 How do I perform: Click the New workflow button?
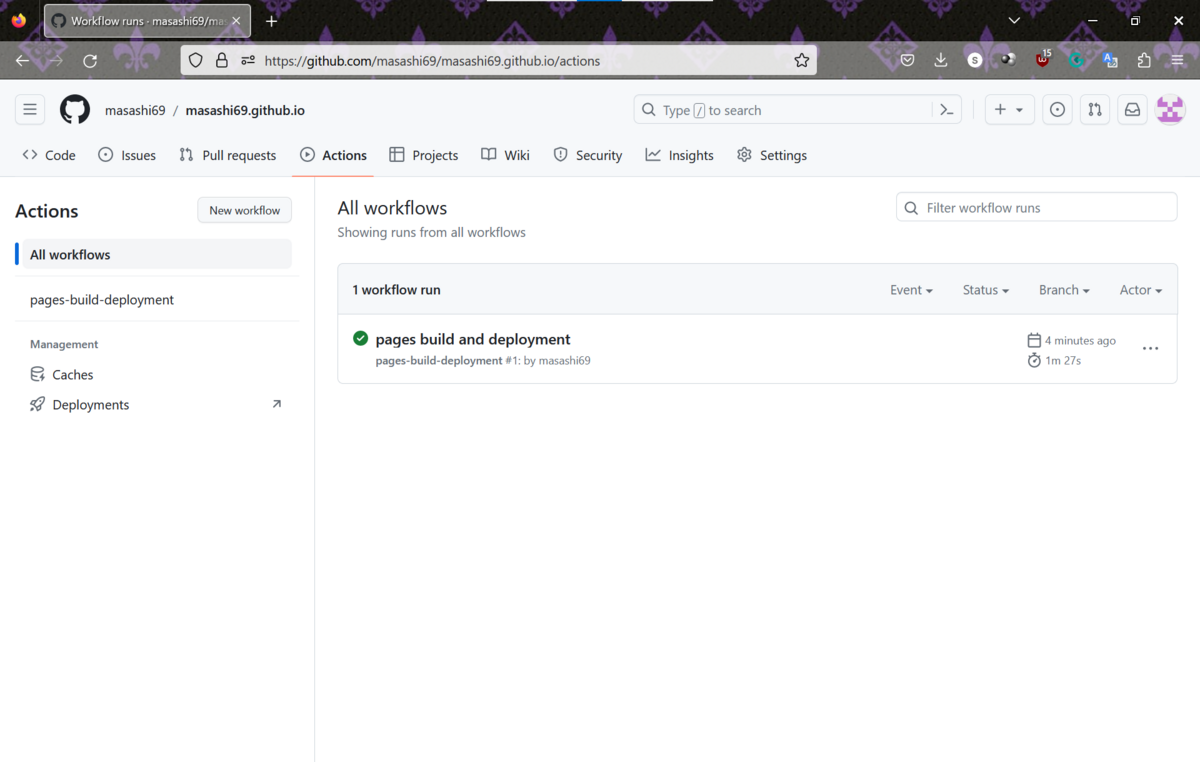(x=244, y=210)
